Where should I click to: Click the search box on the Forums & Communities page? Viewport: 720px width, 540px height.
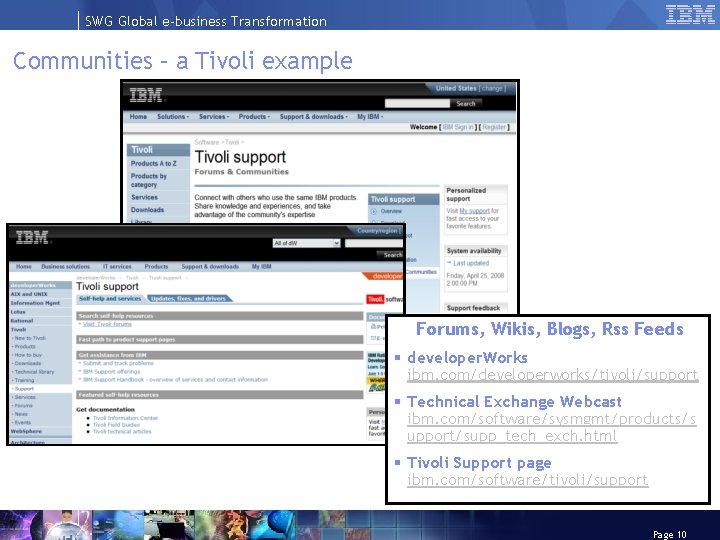pyautogui.click(x=417, y=104)
